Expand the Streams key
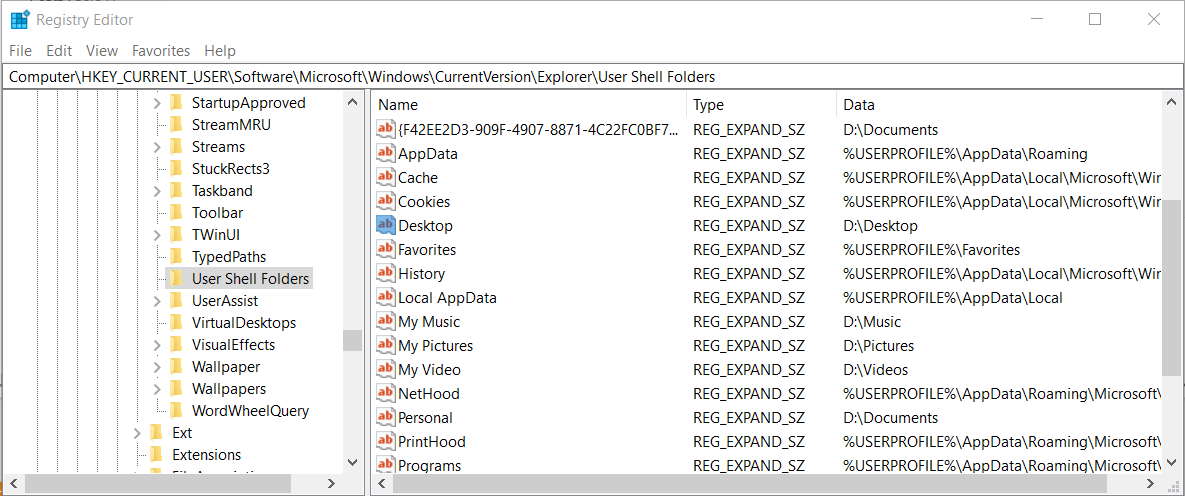This screenshot has height=496, width=1185. point(156,147)
